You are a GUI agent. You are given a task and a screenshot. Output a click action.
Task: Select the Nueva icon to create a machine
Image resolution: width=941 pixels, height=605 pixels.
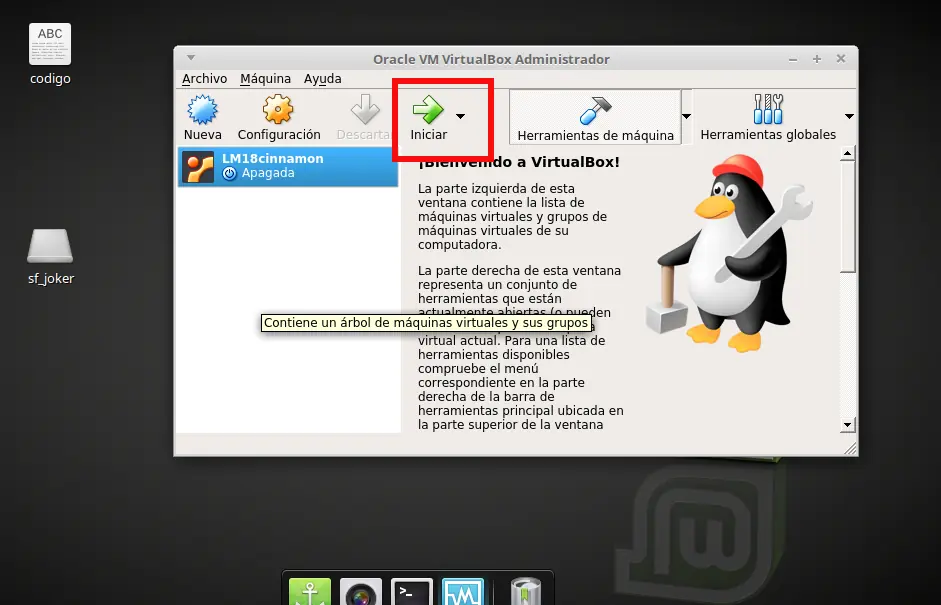pos(202,110)
